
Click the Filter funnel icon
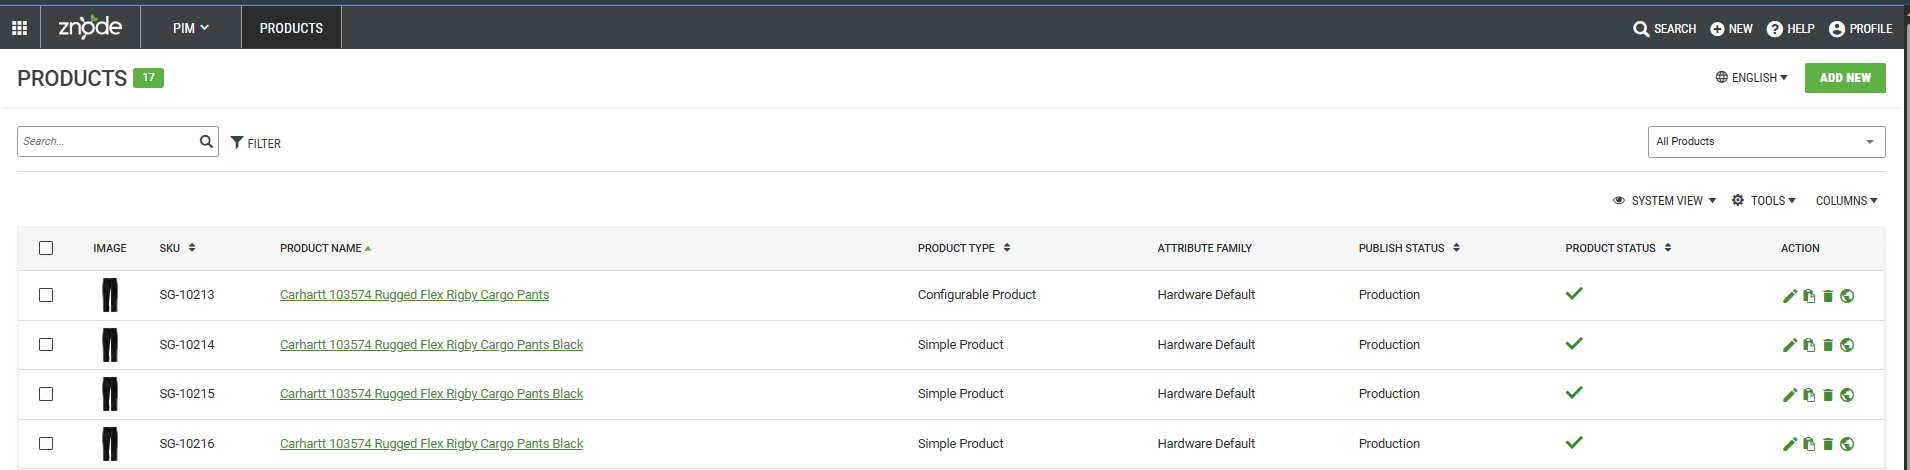pos(237,143)
